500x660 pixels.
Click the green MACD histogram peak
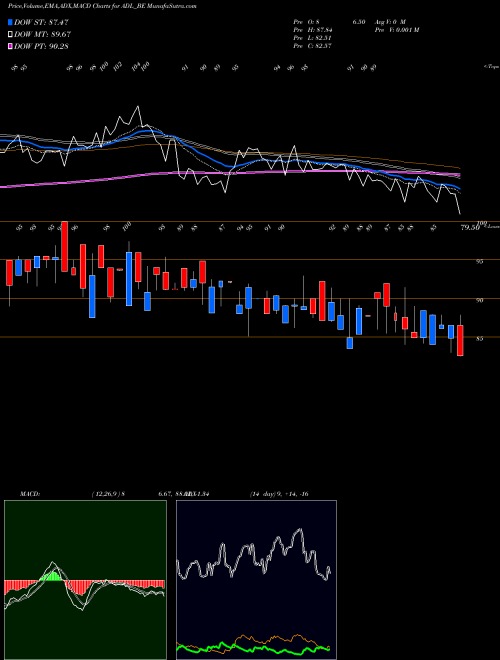pos(53,576)
